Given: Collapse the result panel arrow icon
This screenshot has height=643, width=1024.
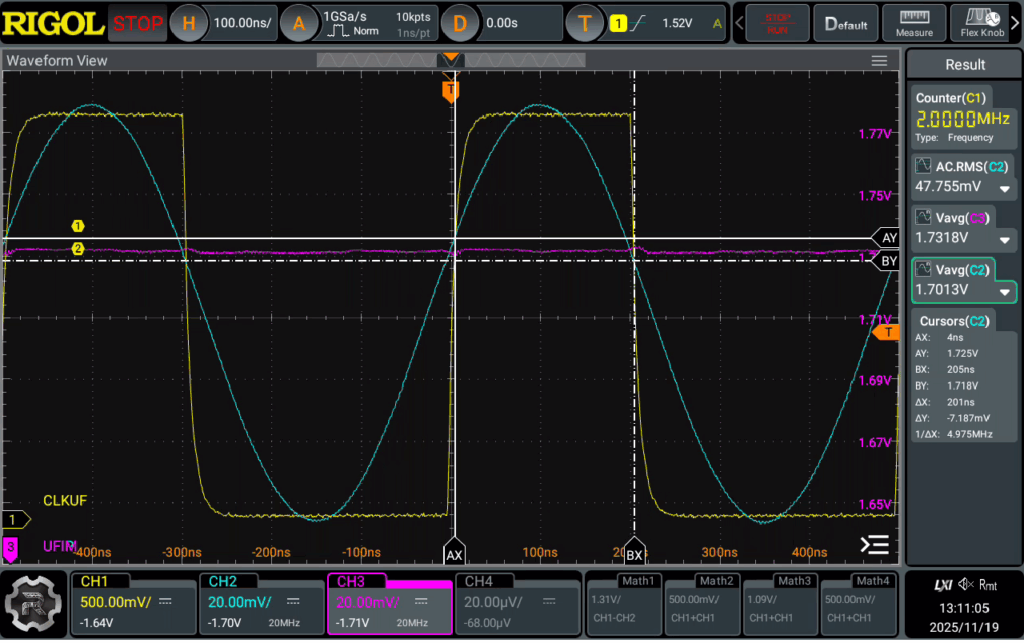Looking at the screenshot, I should click(x=874, y=544).
